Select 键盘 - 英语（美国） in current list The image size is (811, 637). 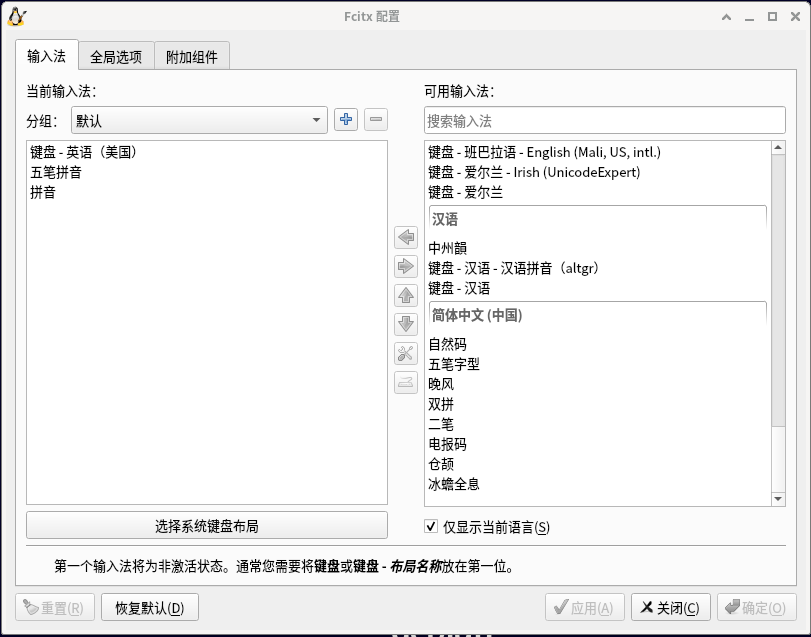[x=207, y=152]
